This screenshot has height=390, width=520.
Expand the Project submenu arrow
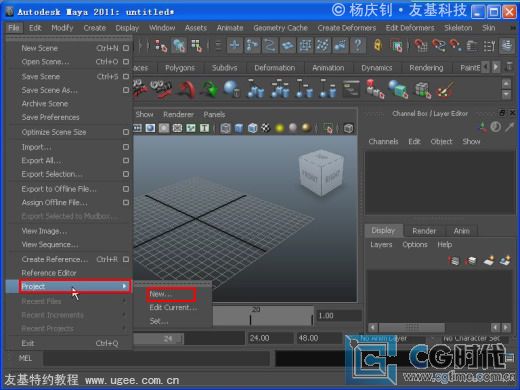[x=124, y=286]
